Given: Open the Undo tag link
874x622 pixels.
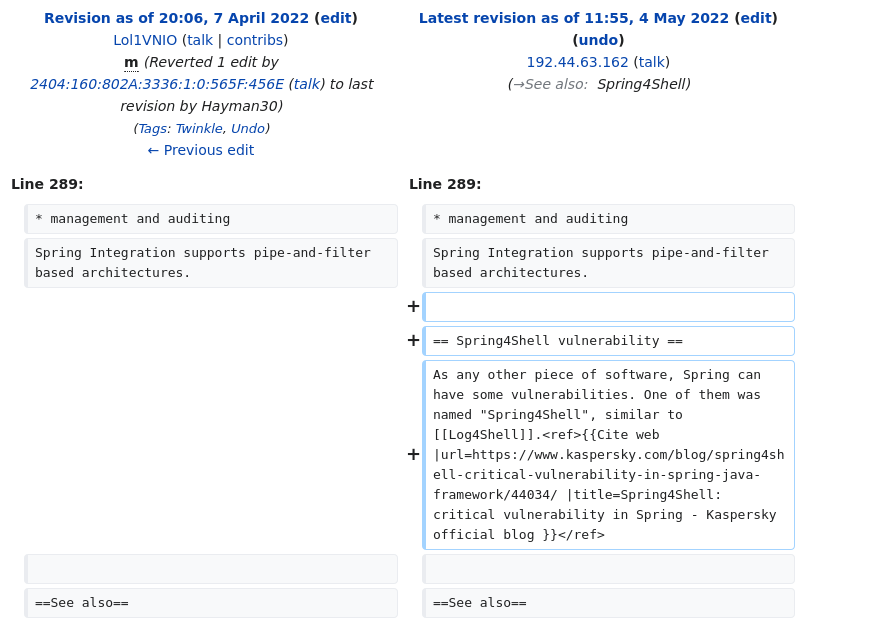Looking at the screenshot, I should (247, 129).
